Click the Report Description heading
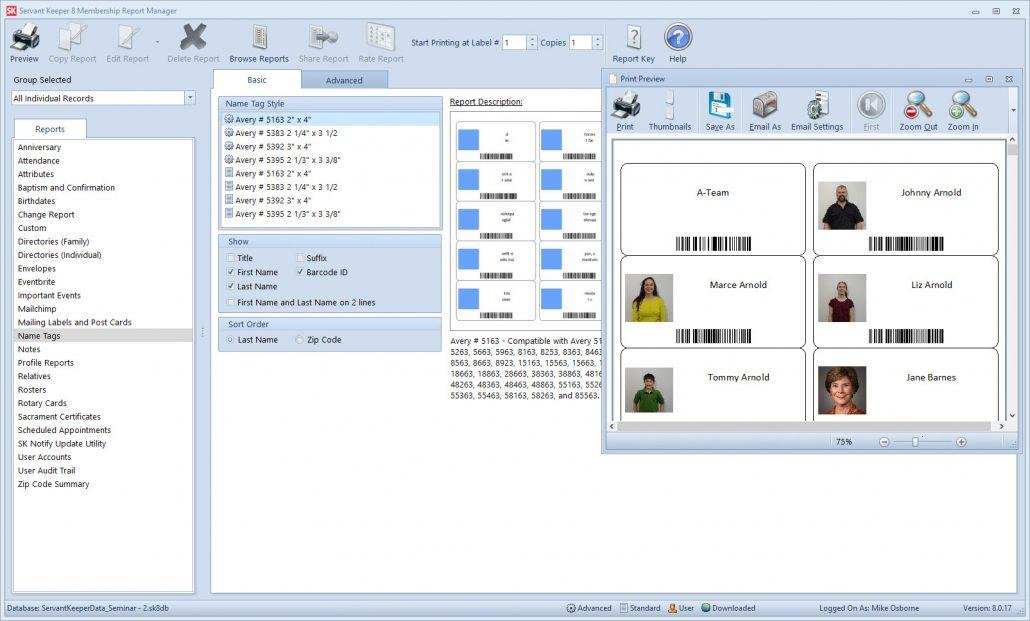 click(x=485, y=102)
